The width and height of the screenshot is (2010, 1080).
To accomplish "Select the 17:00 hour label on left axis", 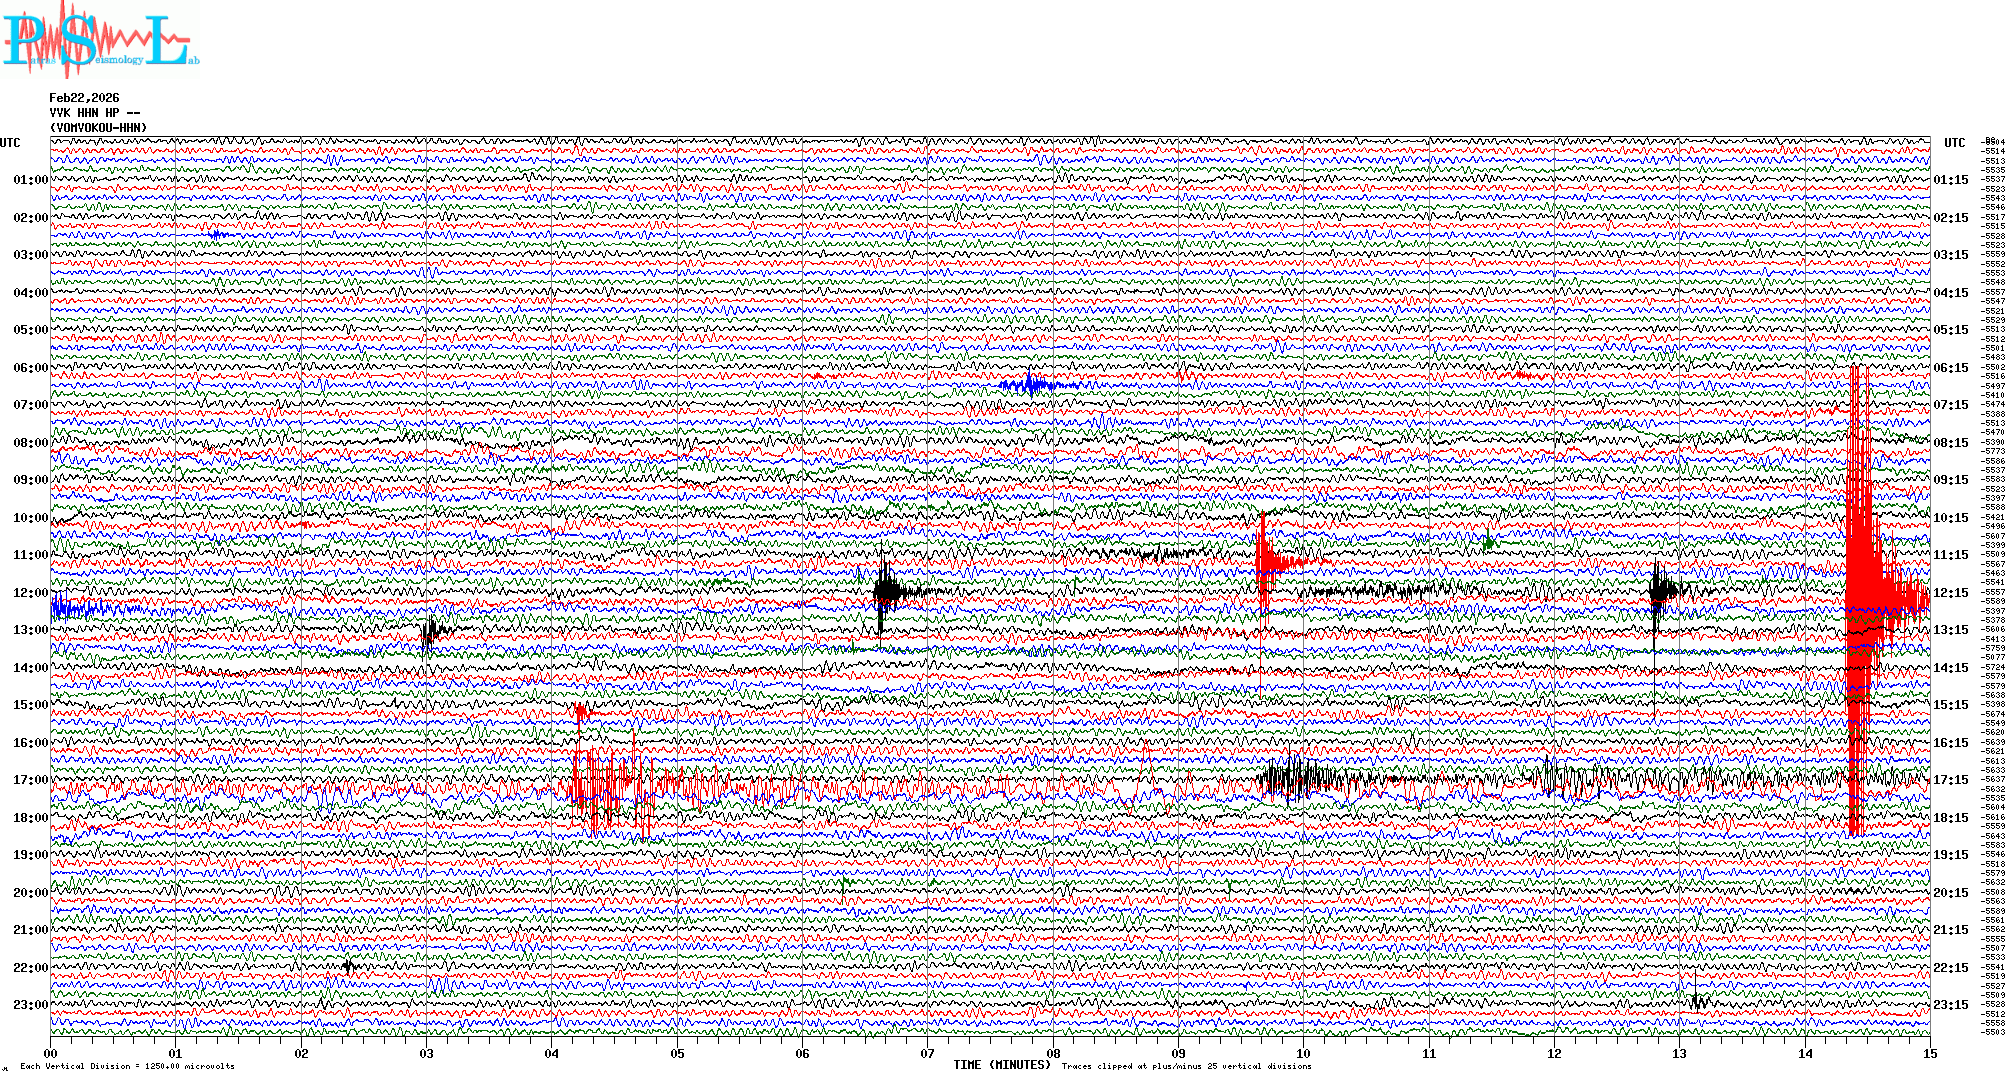I will (30, 780).
